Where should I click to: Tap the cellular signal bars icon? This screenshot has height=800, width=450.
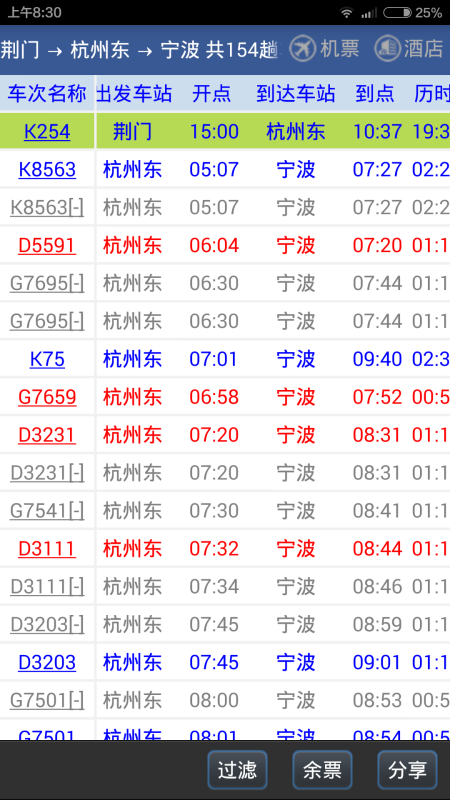coord(369,13)
